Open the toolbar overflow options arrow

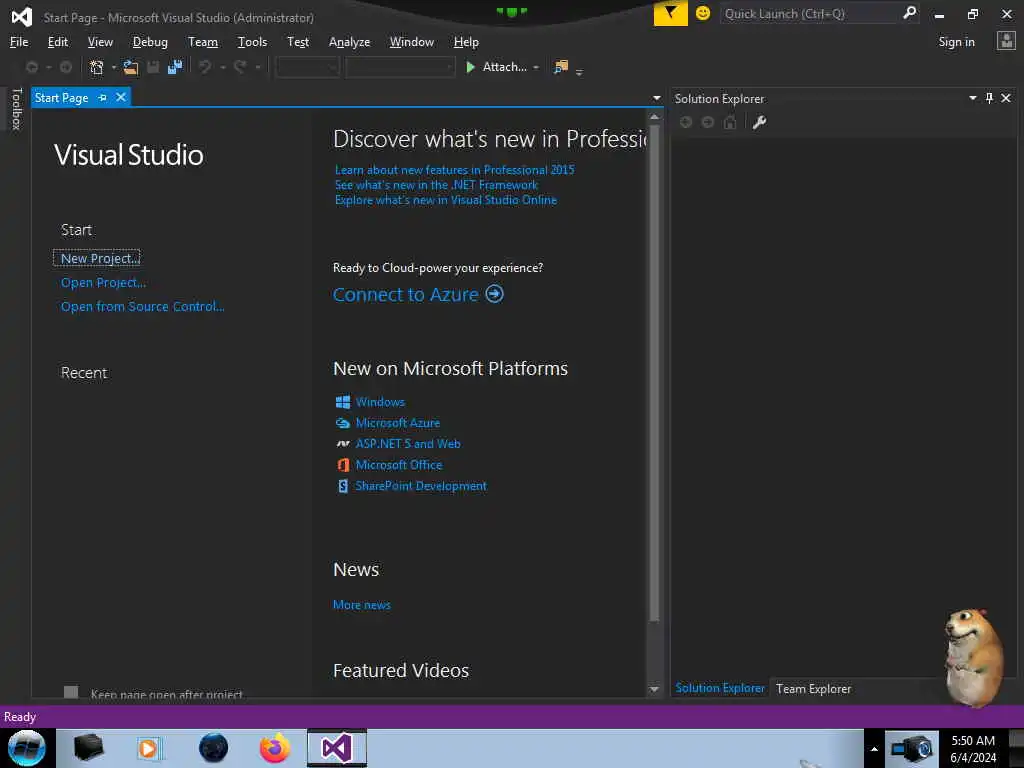579,71
